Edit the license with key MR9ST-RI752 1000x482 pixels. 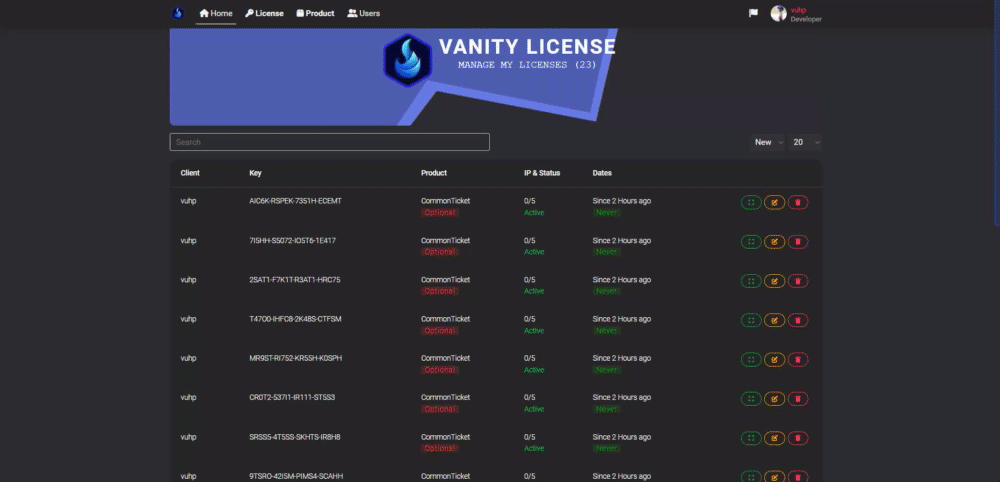coord(774,360)
